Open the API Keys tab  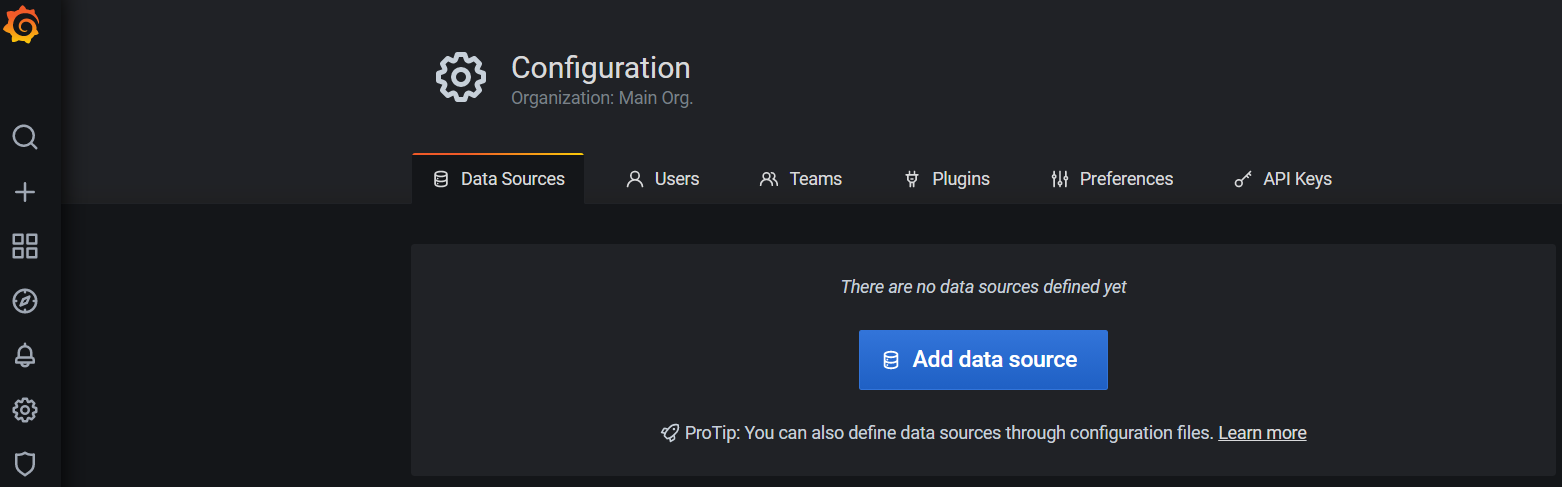pyautogui.click(x=1283, y=179)
